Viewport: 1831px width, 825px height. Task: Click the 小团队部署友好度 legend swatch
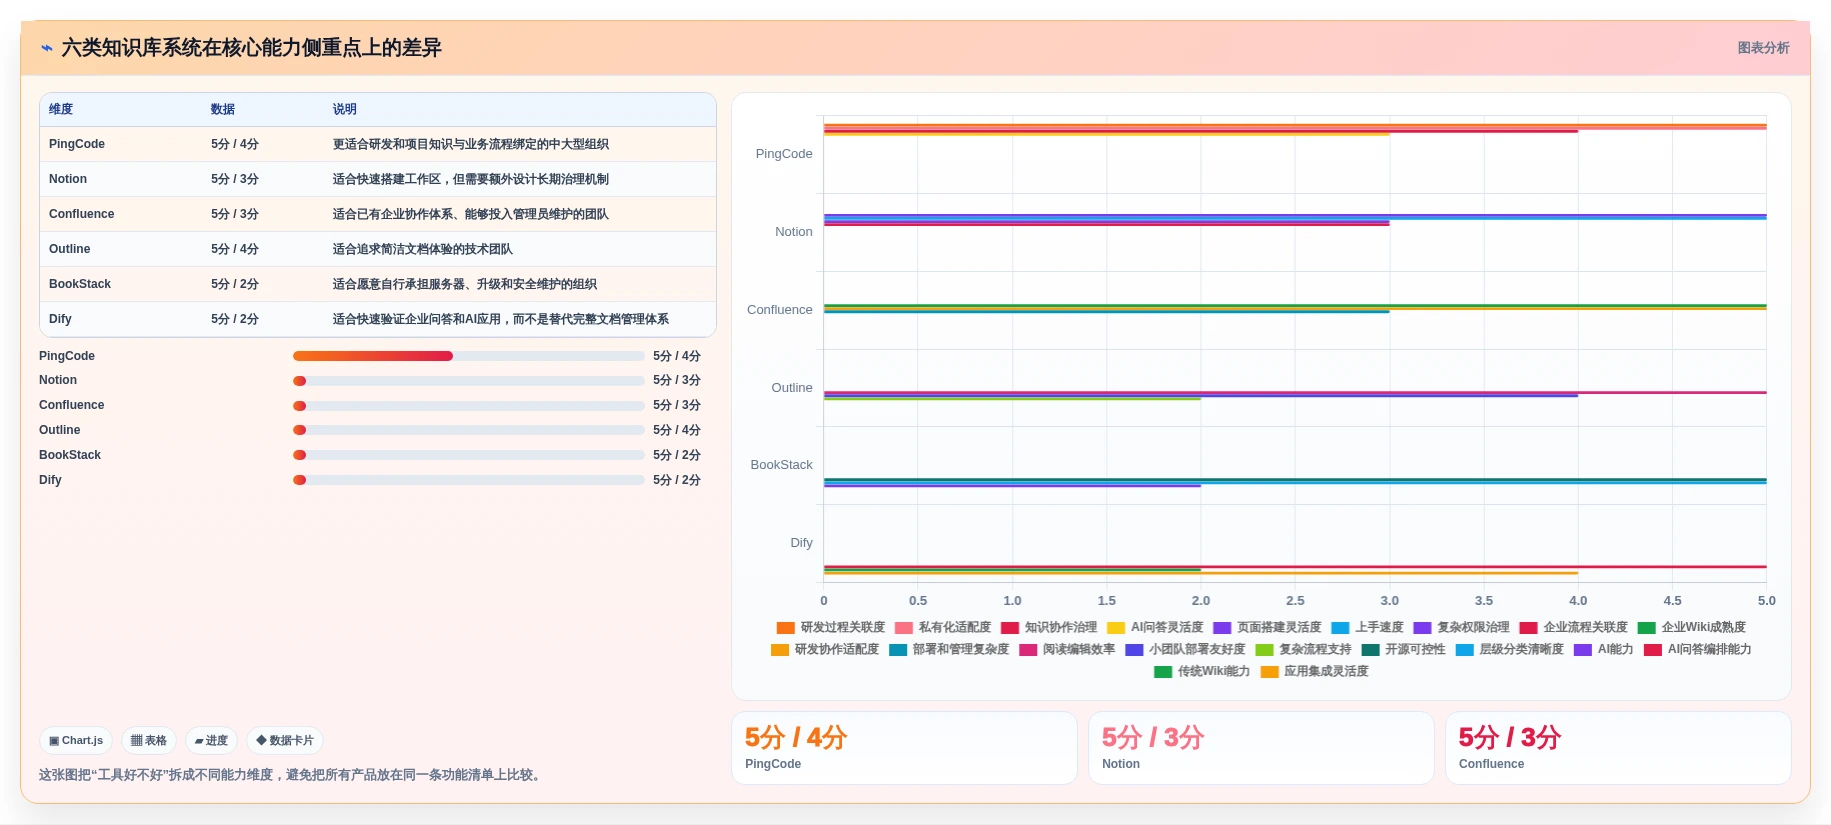(x=1134, y=650)
